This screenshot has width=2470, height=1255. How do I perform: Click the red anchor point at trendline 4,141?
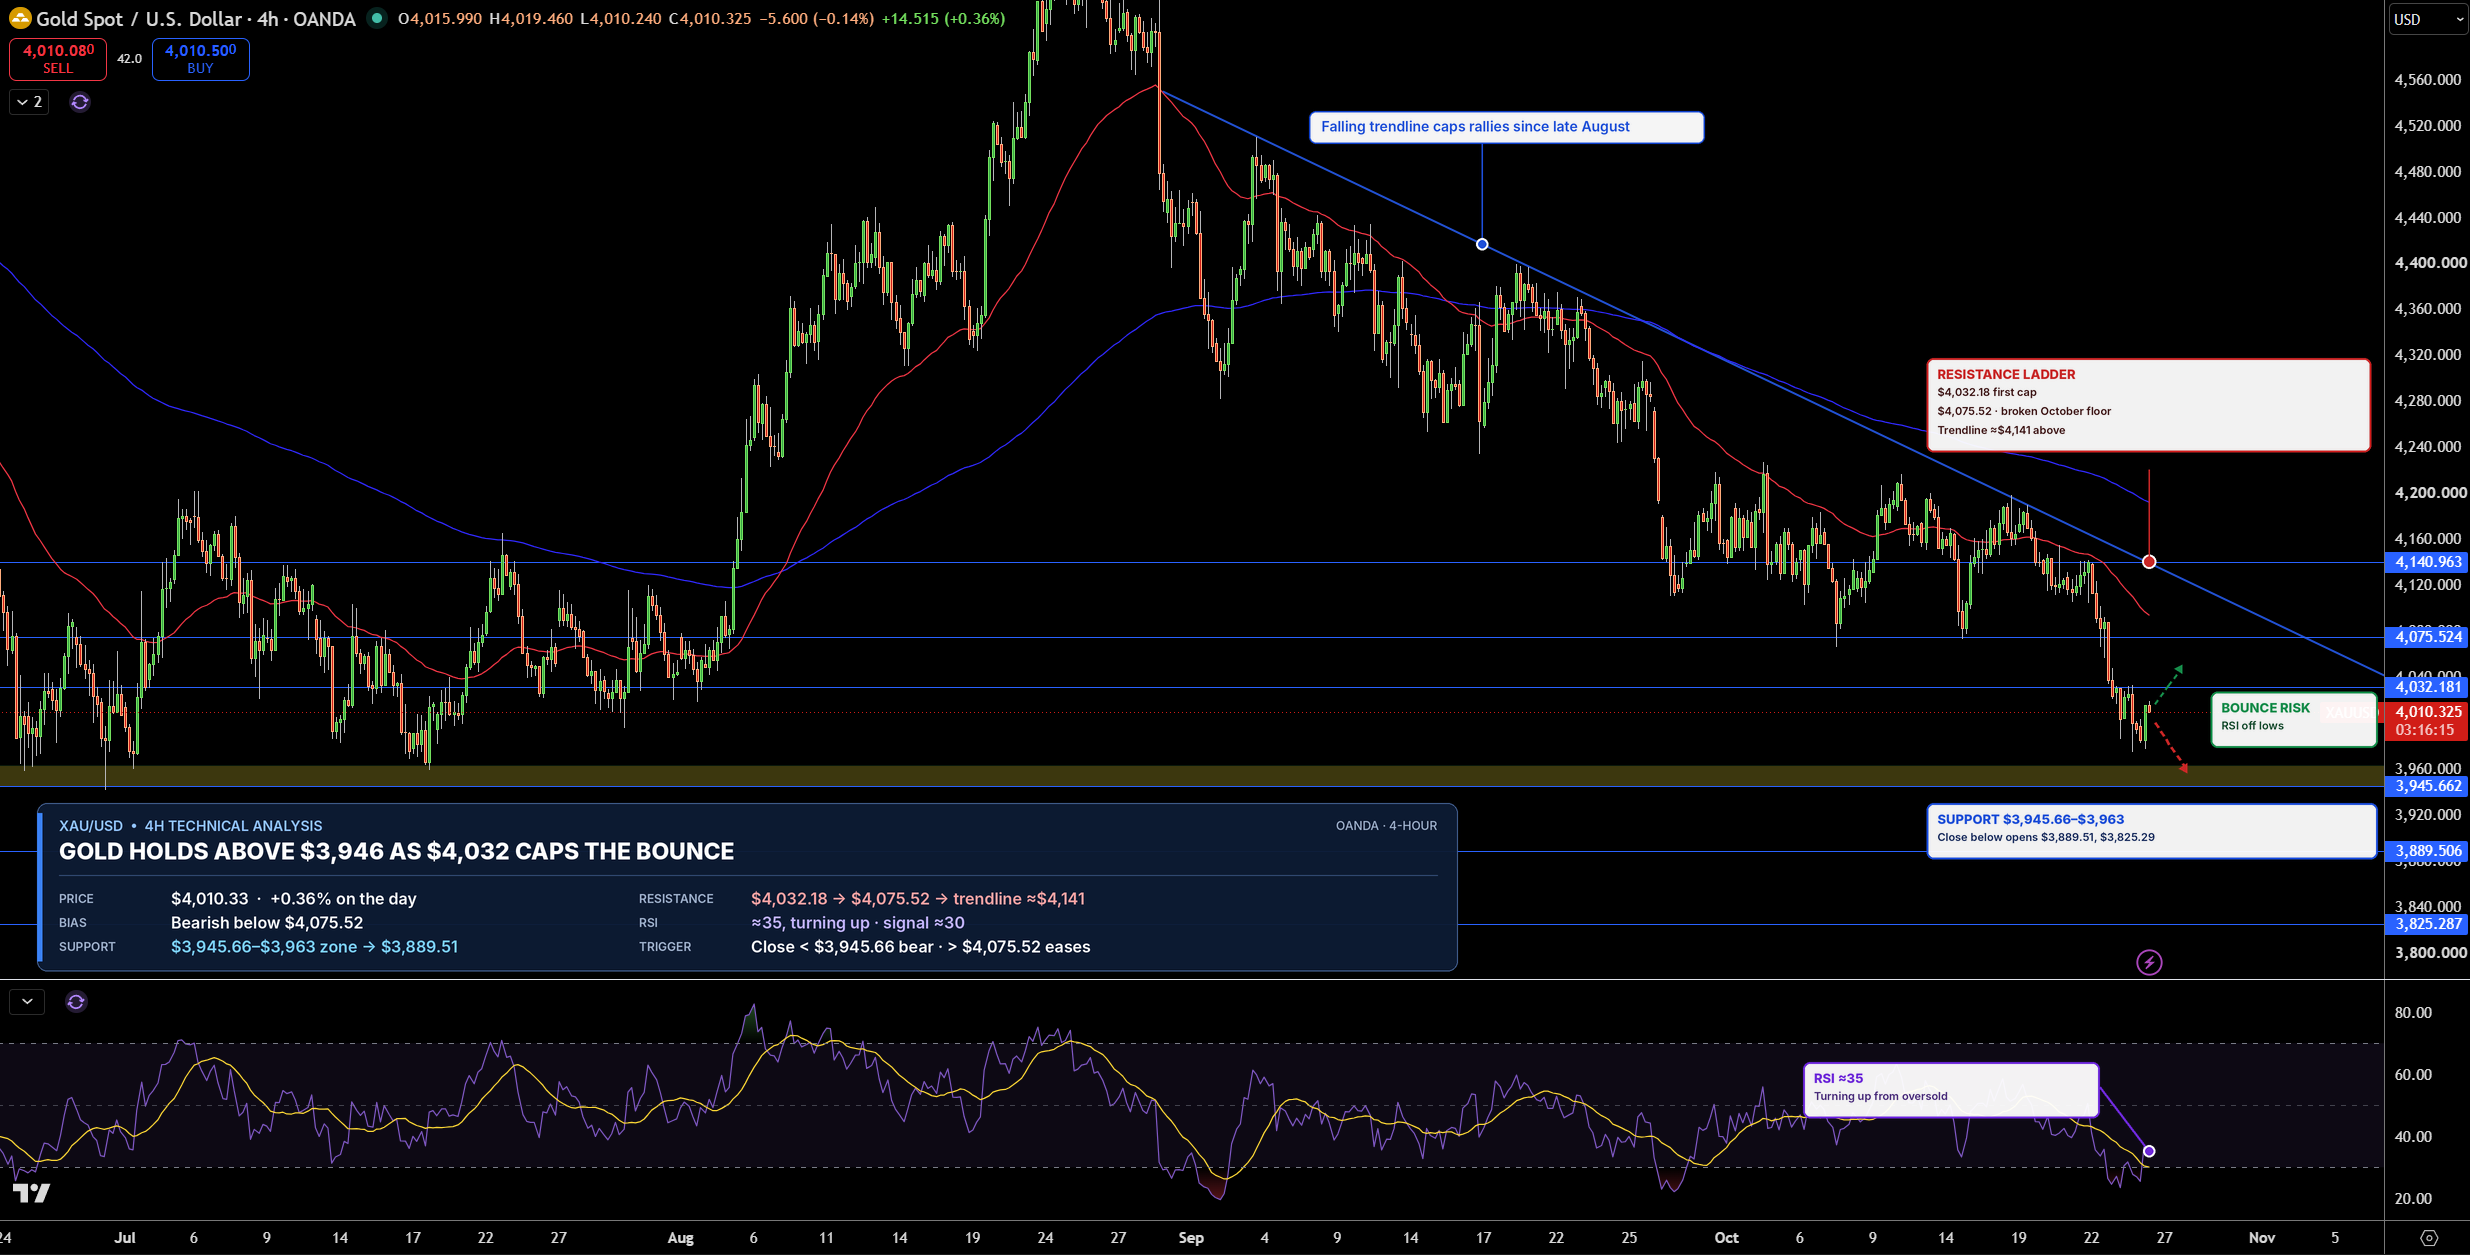click(x=2149, y=562)
